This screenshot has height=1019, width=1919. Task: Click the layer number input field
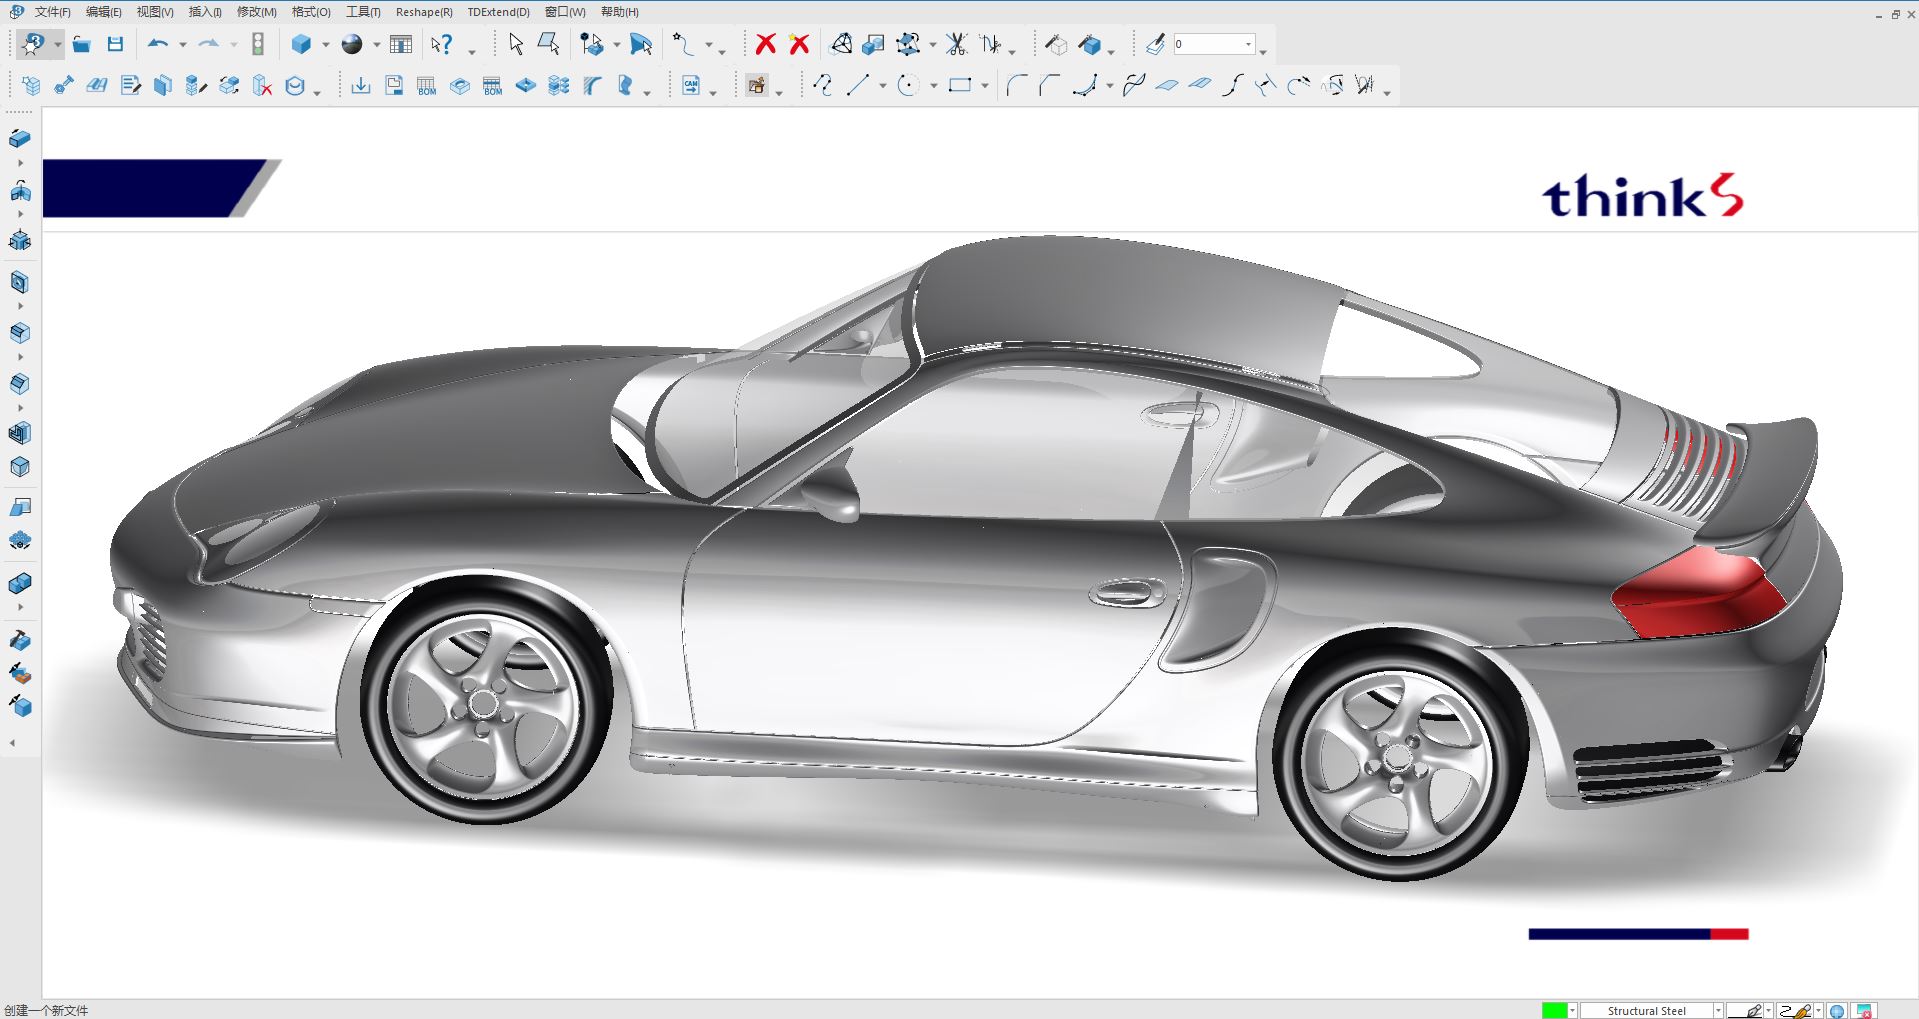tap(1207, 44)
